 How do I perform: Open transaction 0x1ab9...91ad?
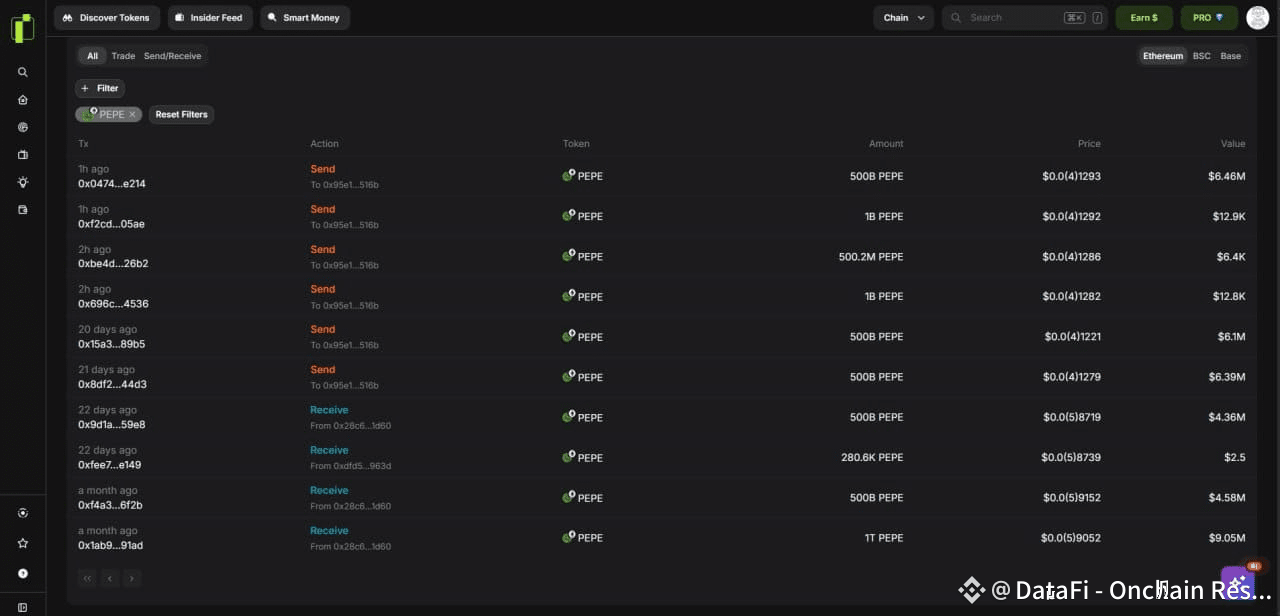(111, 545)
